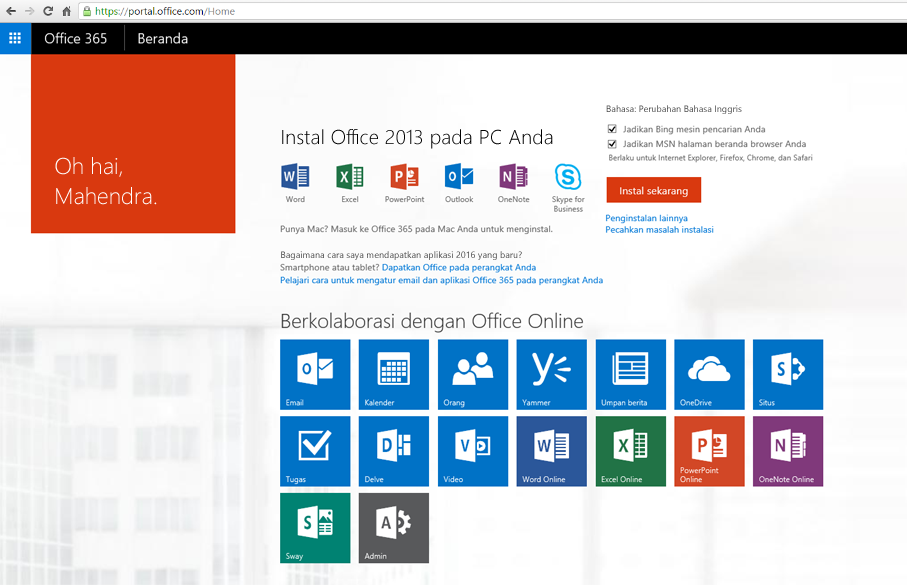Open the Sway tile
Viewport: 907px width, 585px height.
pos(315,528)
